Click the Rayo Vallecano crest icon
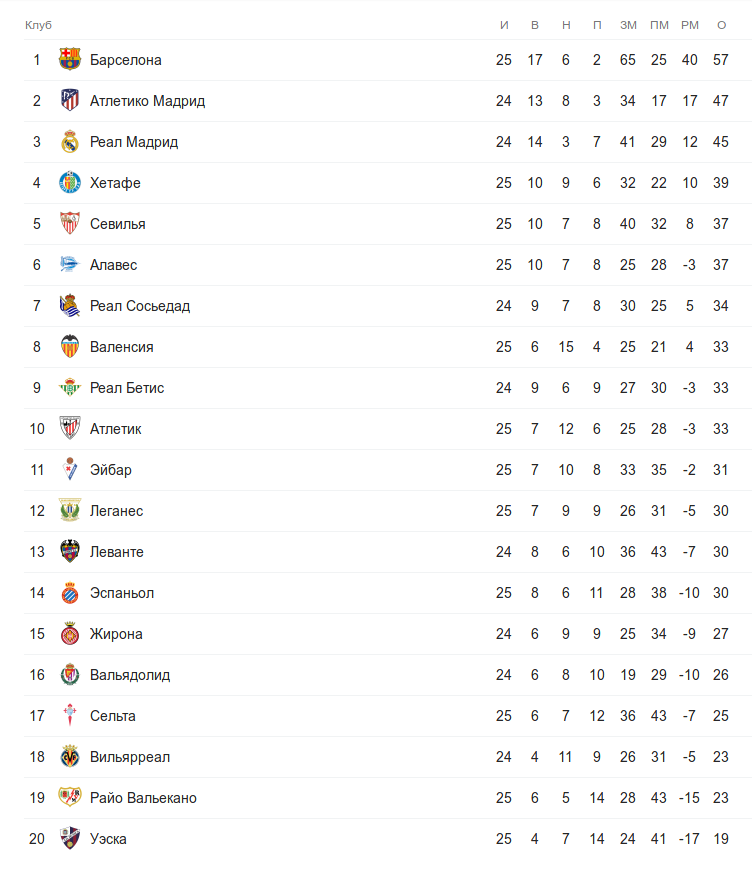The image size is (752, 883). (x=69, y=798)
